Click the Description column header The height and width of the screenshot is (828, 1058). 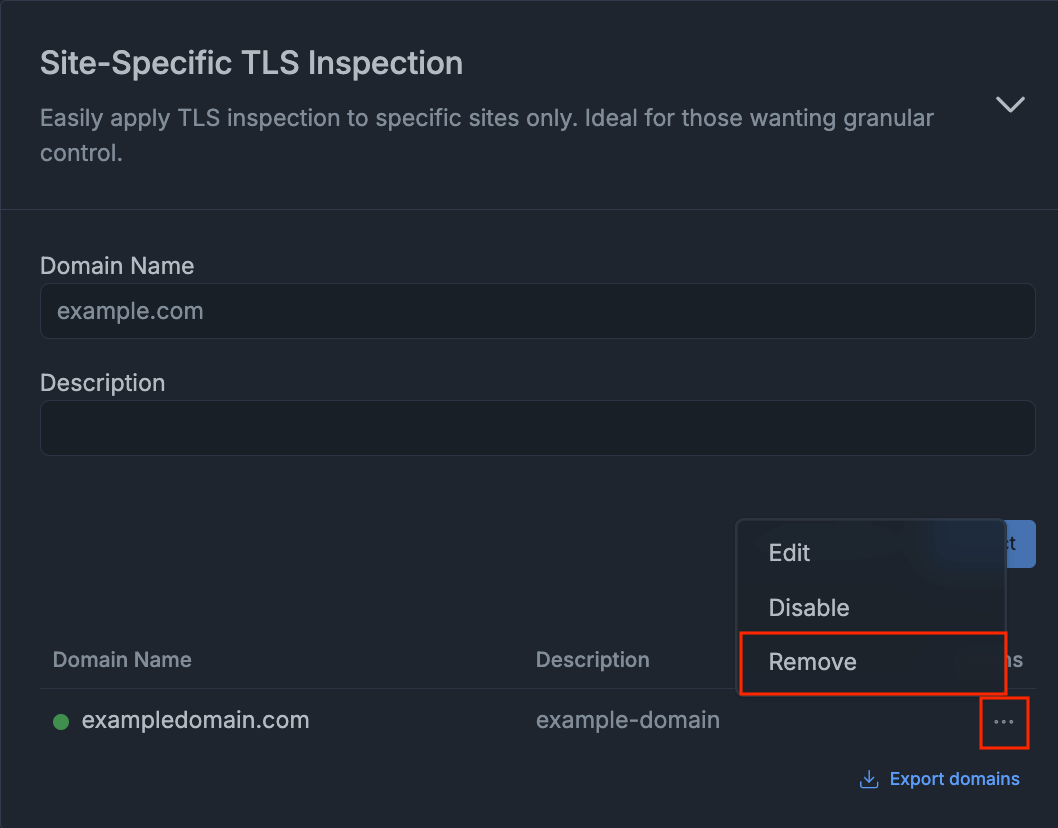tap(592, 659)
